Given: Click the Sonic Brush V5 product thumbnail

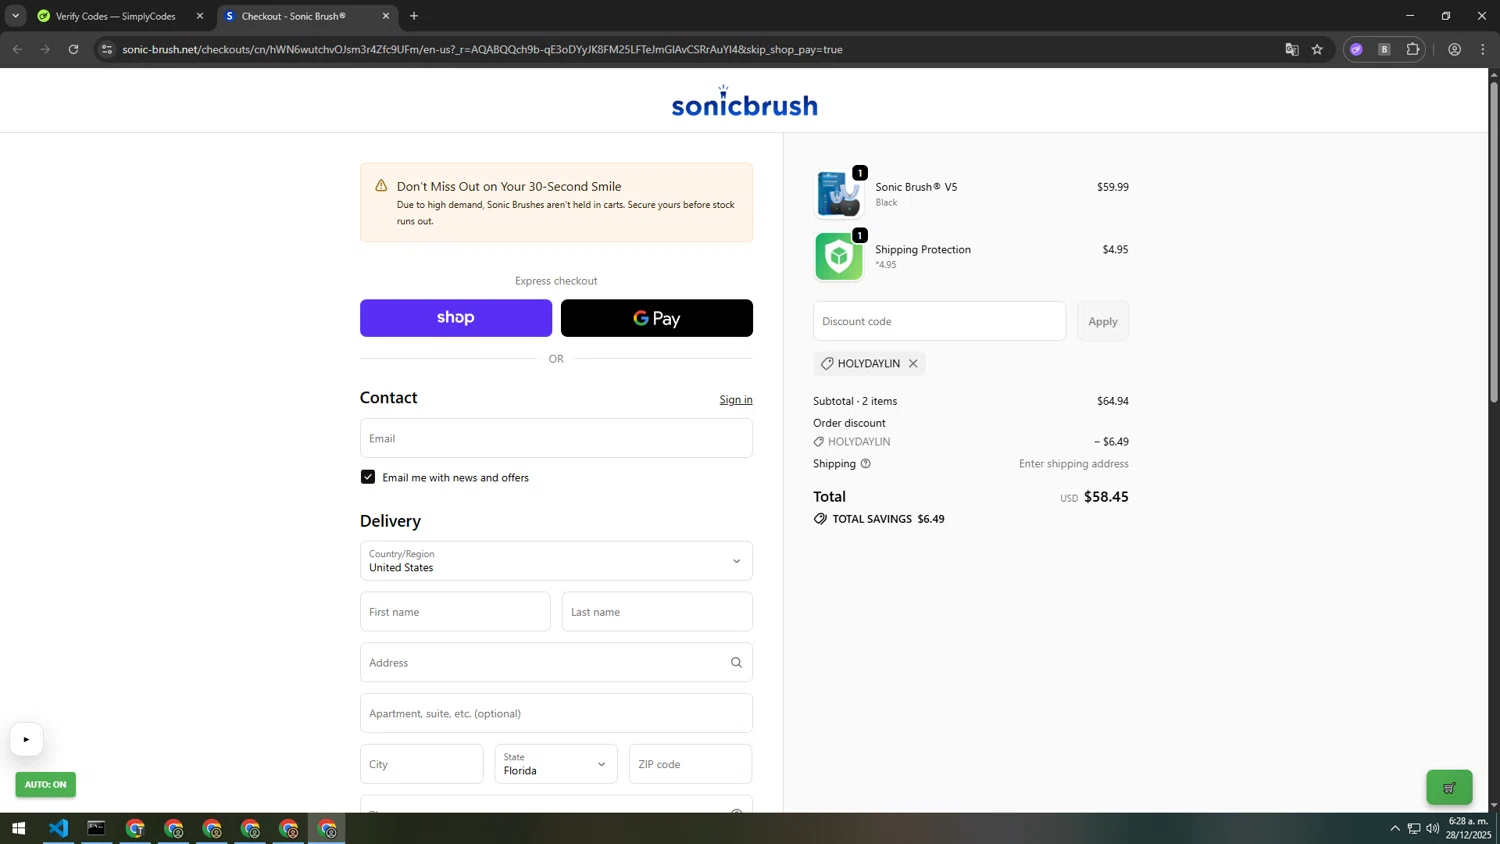Looking at the screenshot, I should point(838,194).
